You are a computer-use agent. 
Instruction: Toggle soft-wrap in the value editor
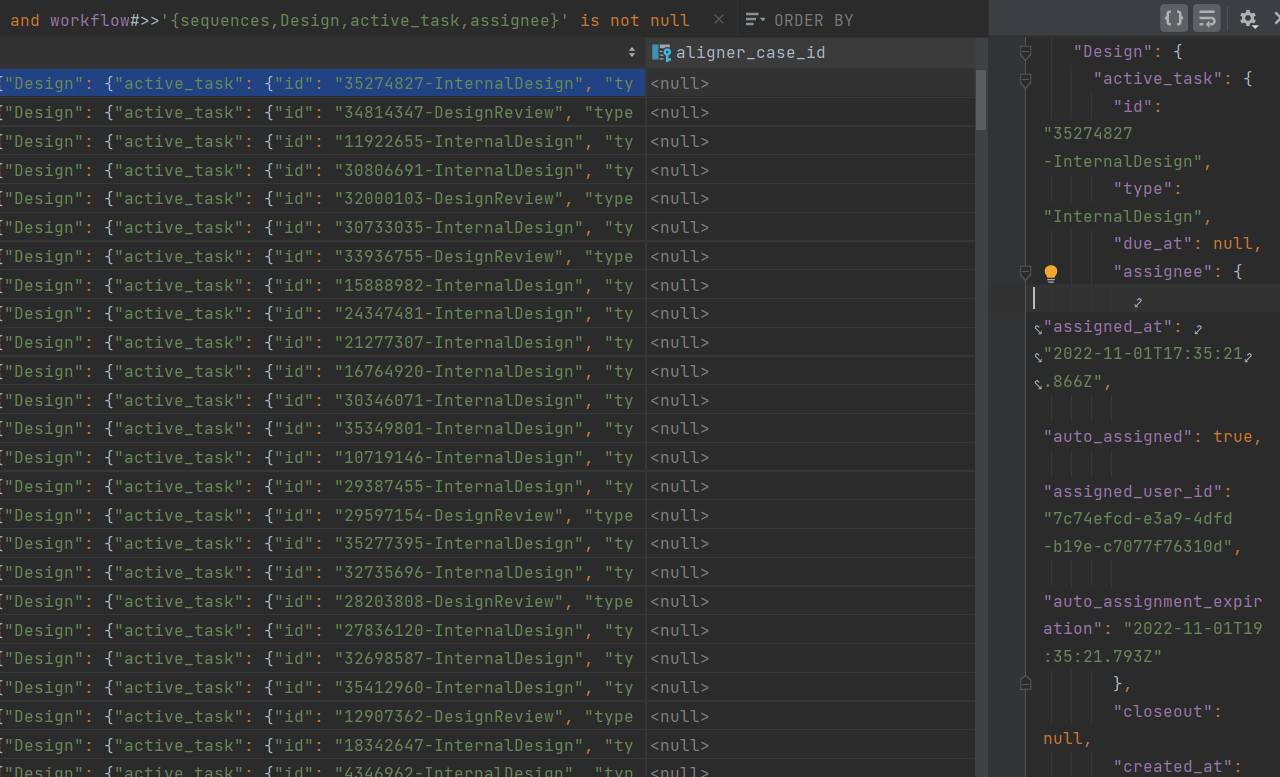click(x=1207, y=18)
